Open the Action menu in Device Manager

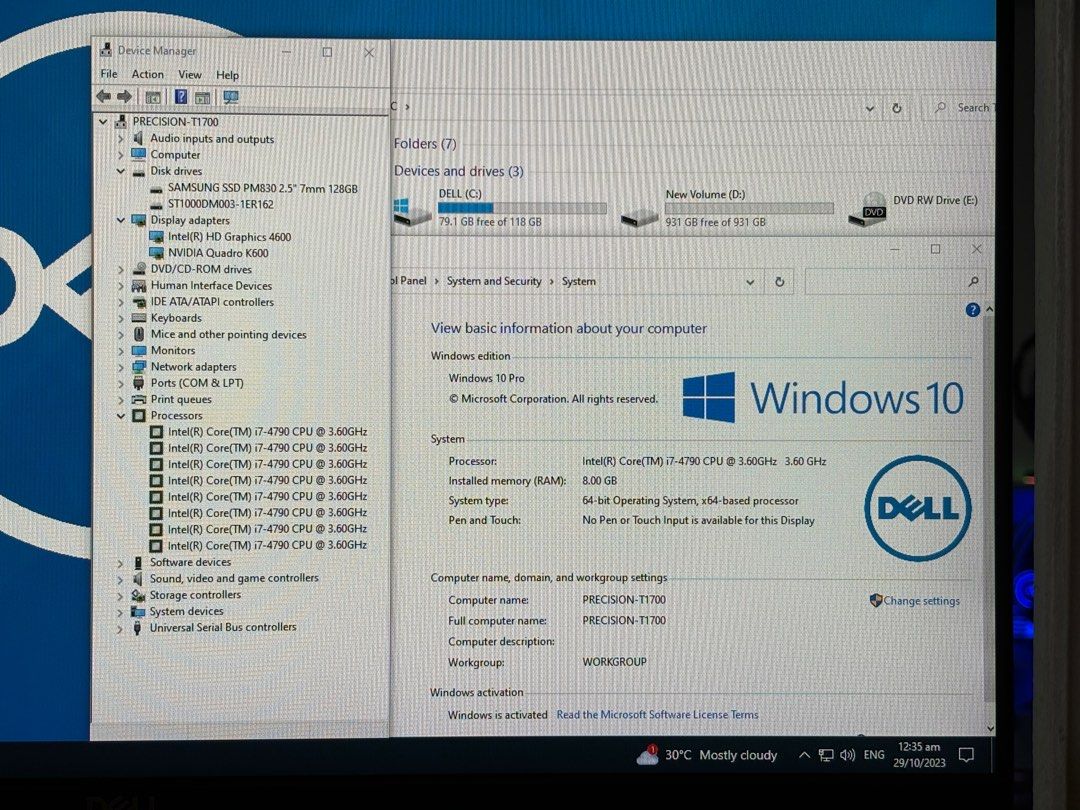point(147,74)
